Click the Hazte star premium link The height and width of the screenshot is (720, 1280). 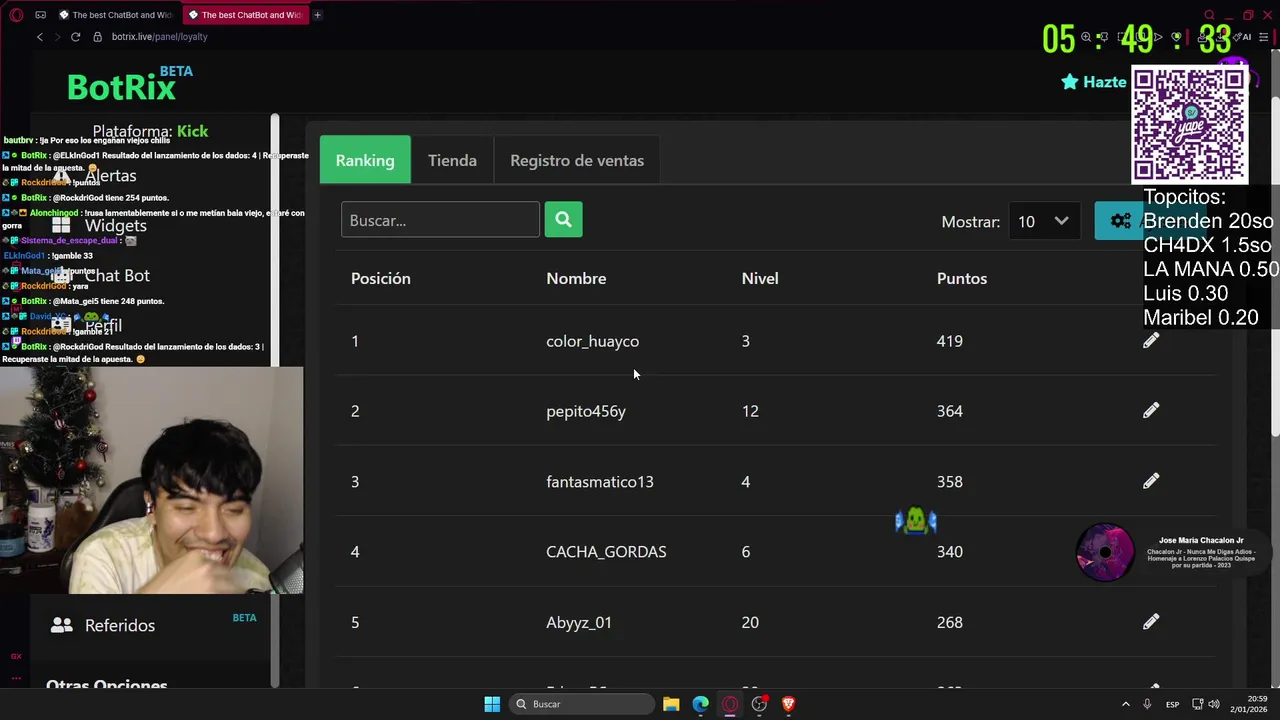click(1094, 82)
